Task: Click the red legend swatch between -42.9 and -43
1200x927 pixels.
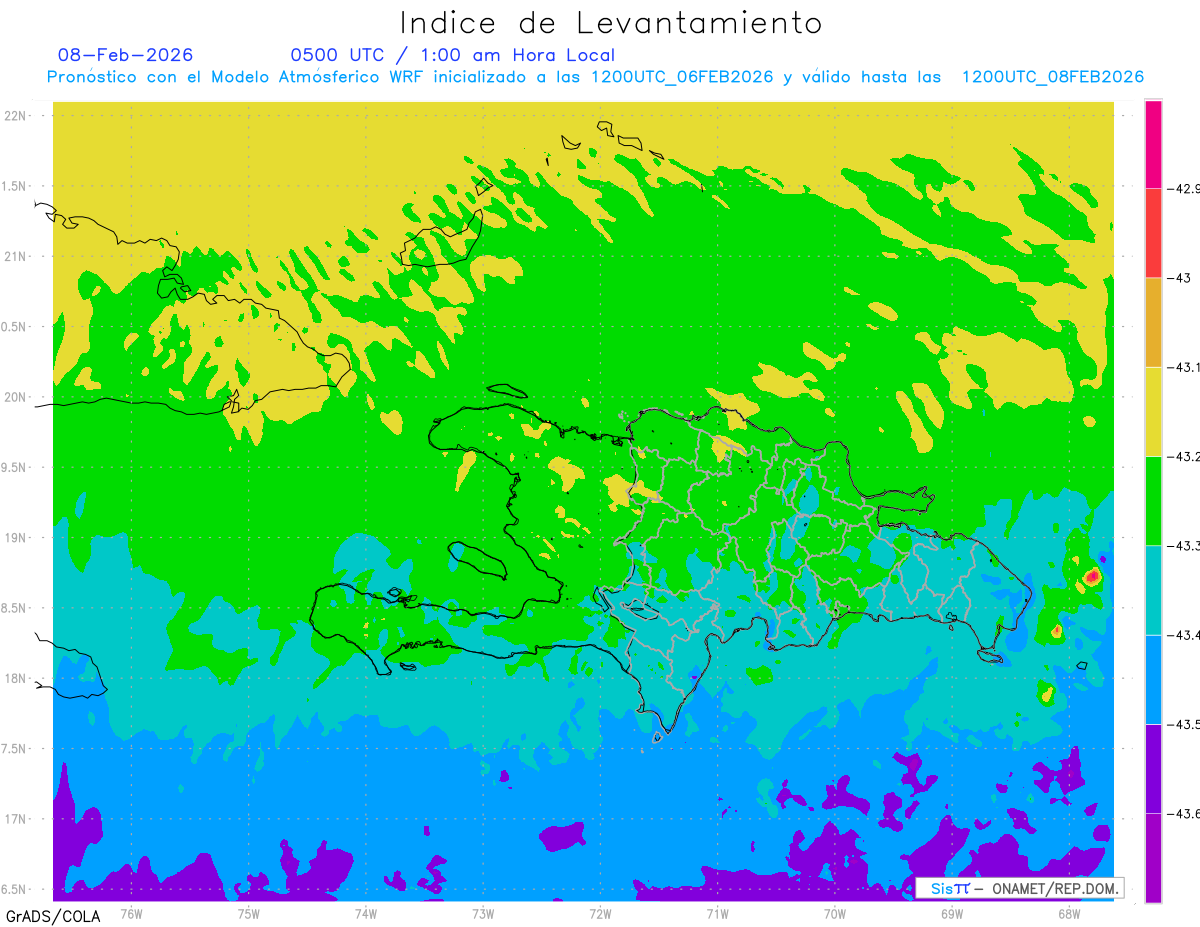Action: click(x=1153, y=233)
